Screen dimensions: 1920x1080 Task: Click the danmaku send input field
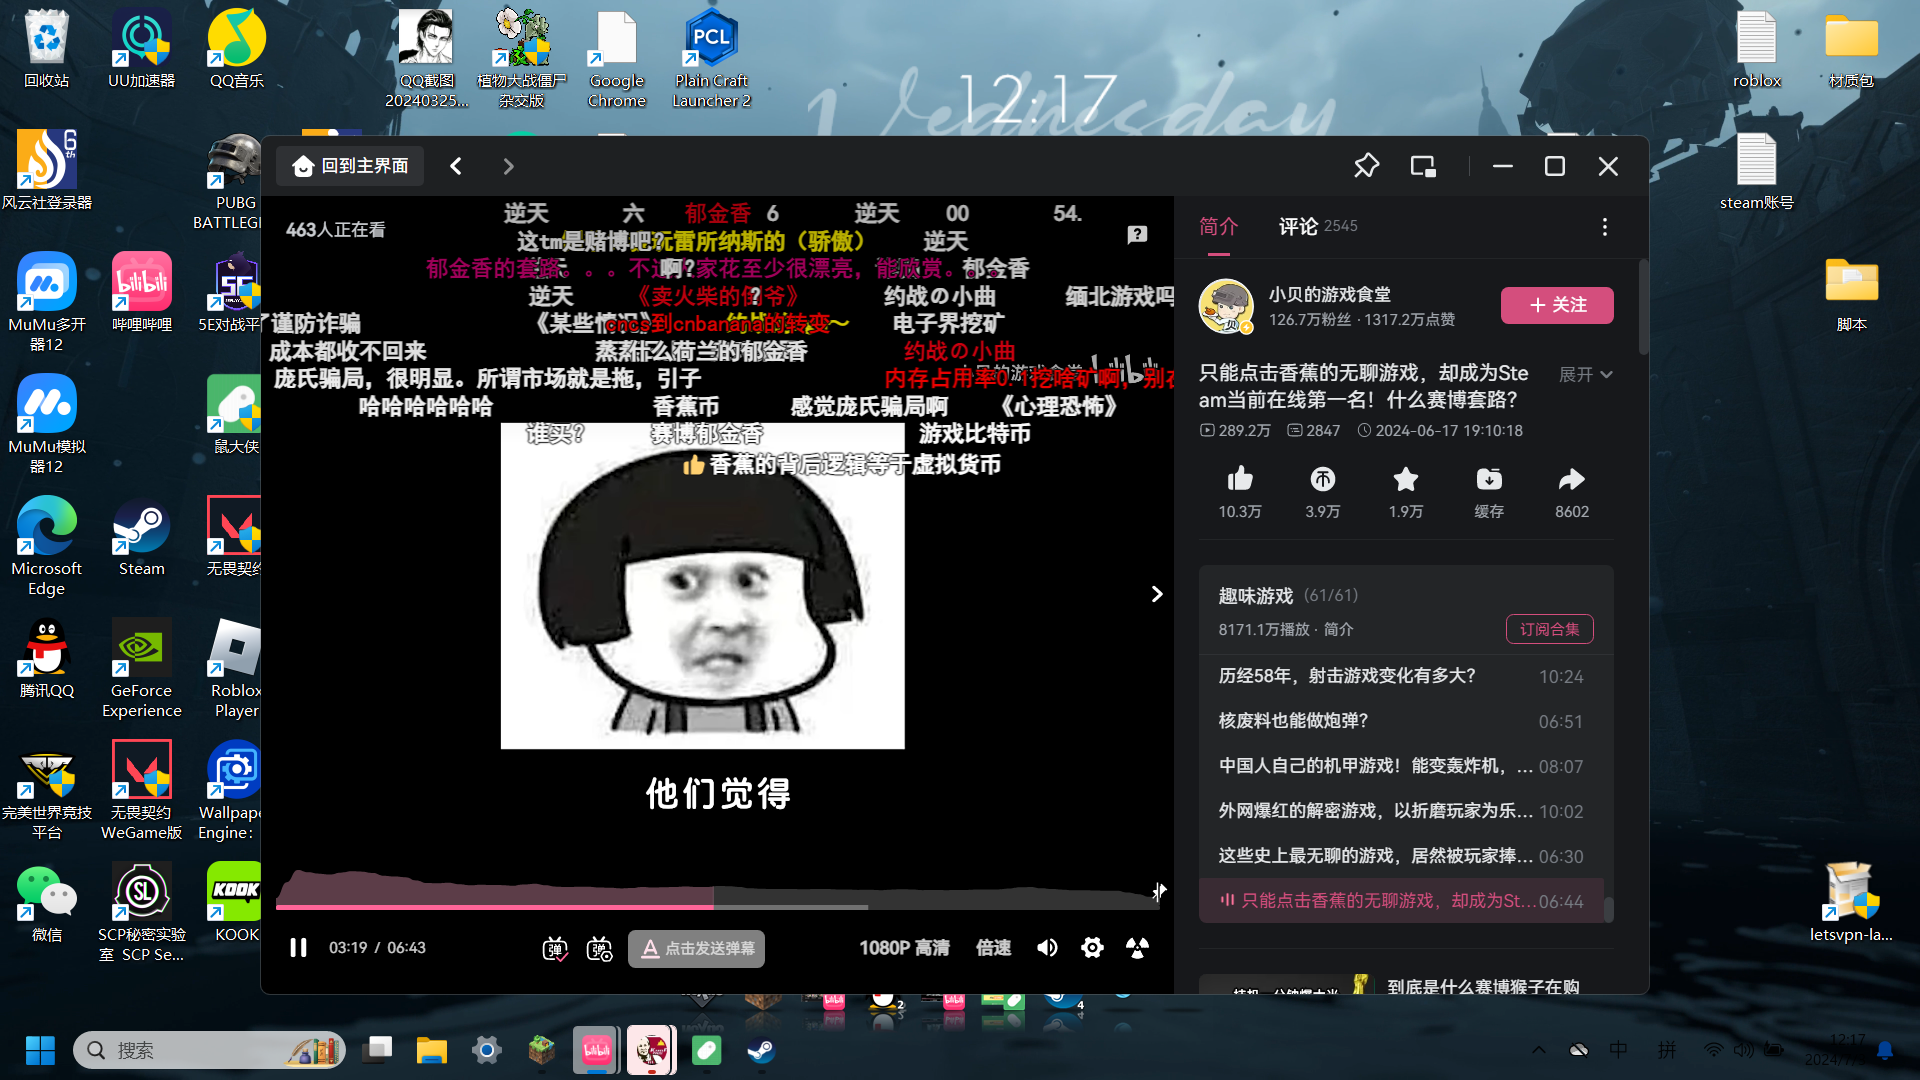point(697,948)
